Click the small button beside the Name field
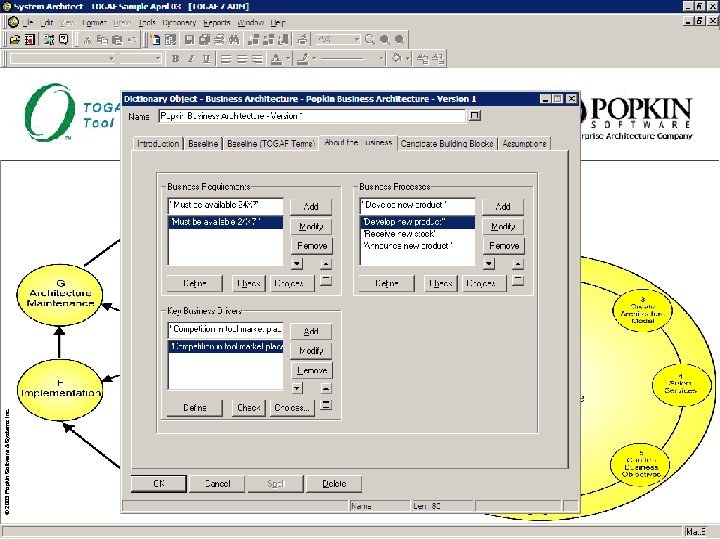This screenshot has width=720, height=540. pos(475,116)
